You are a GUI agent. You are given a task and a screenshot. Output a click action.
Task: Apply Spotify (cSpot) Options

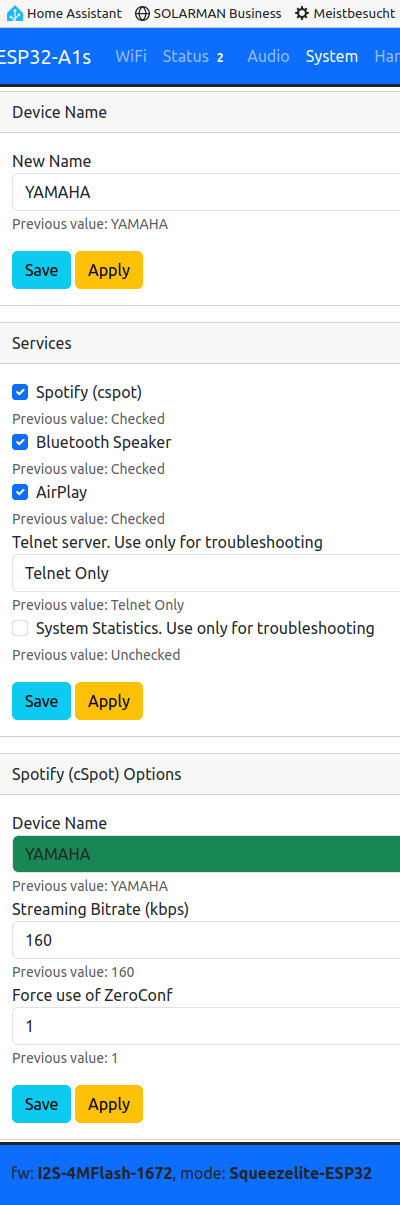point(109,1104)
